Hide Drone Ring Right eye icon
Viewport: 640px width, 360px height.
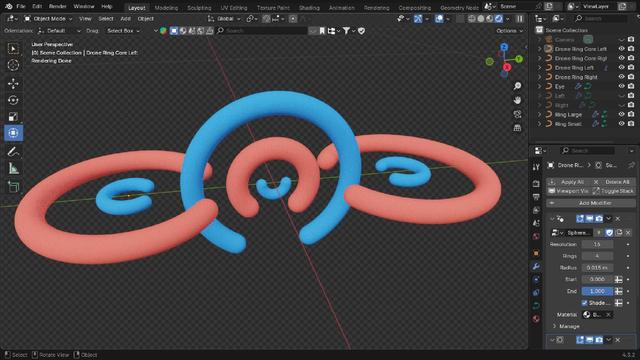coord(621,77)
